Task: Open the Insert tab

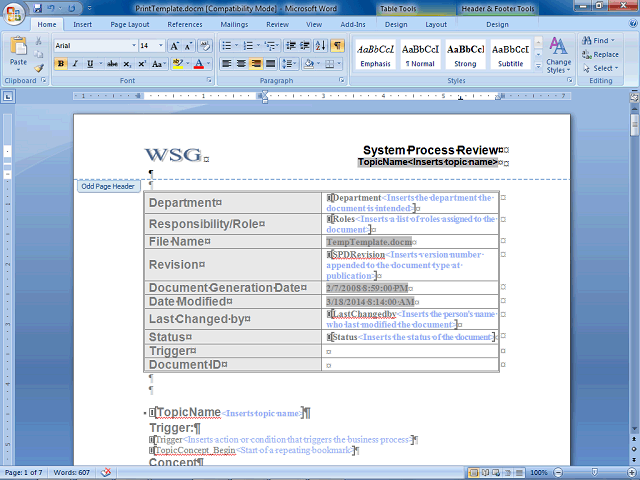Action: point(82,24)
